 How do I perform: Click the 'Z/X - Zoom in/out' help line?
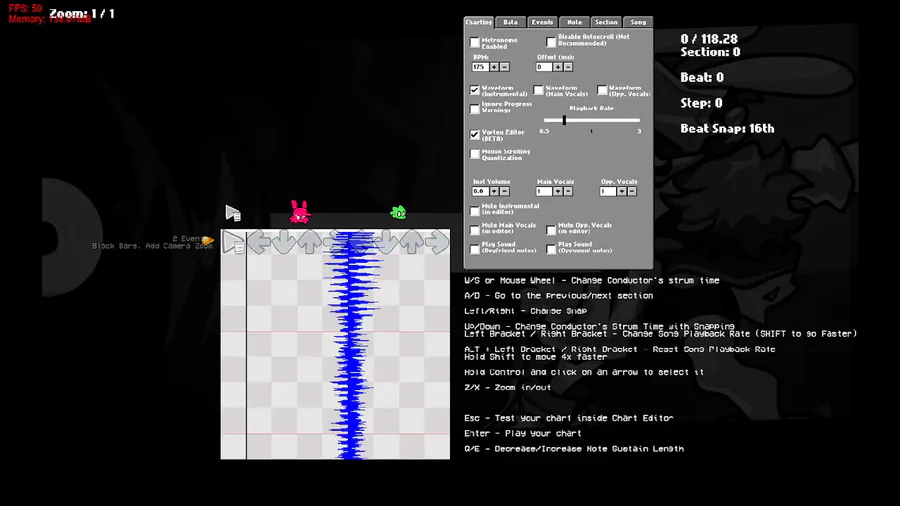coord(507,387)
